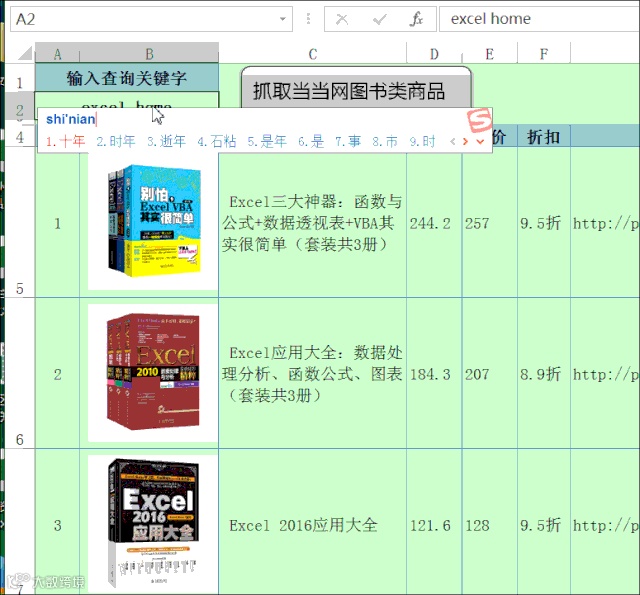Choose candidate 7.事
Viewport: 640px width, 595px height.
(348, 141)
